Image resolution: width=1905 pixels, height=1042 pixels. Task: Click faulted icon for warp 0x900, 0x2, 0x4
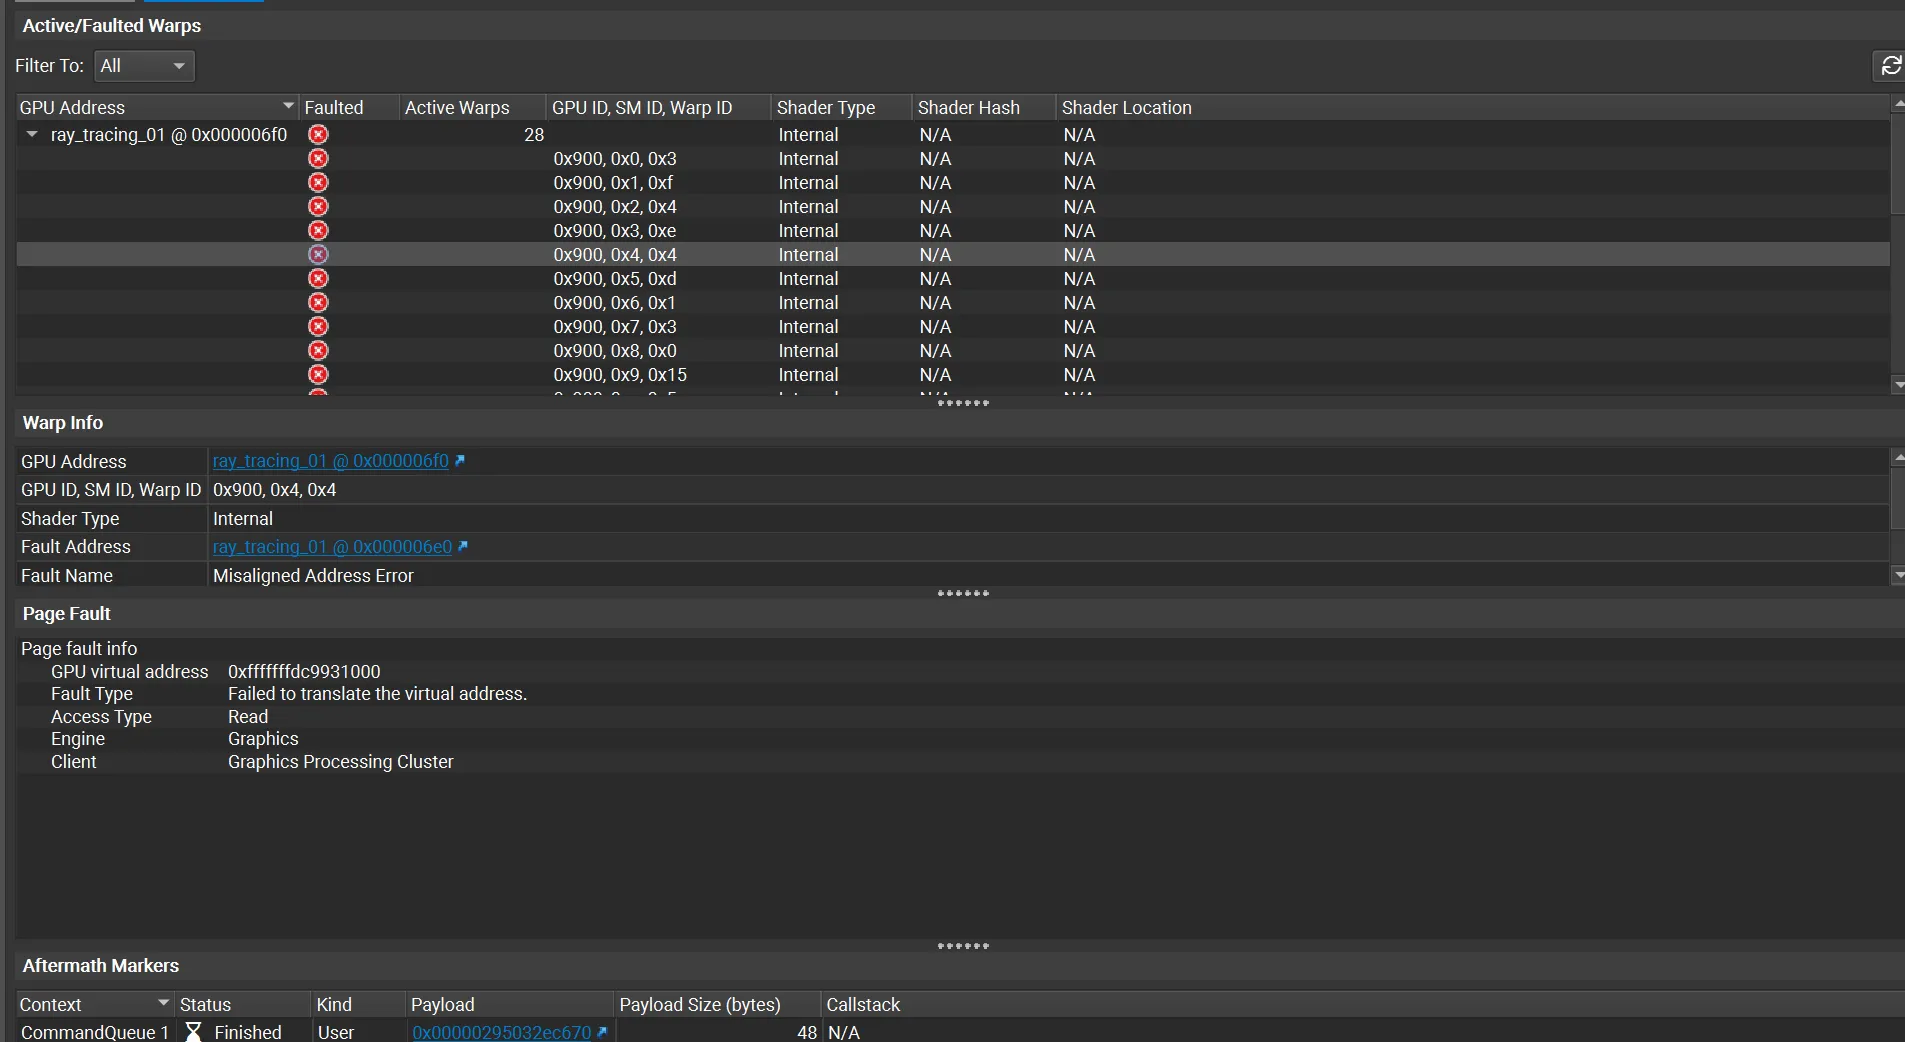pyautogui.click(x=318, y=206)
